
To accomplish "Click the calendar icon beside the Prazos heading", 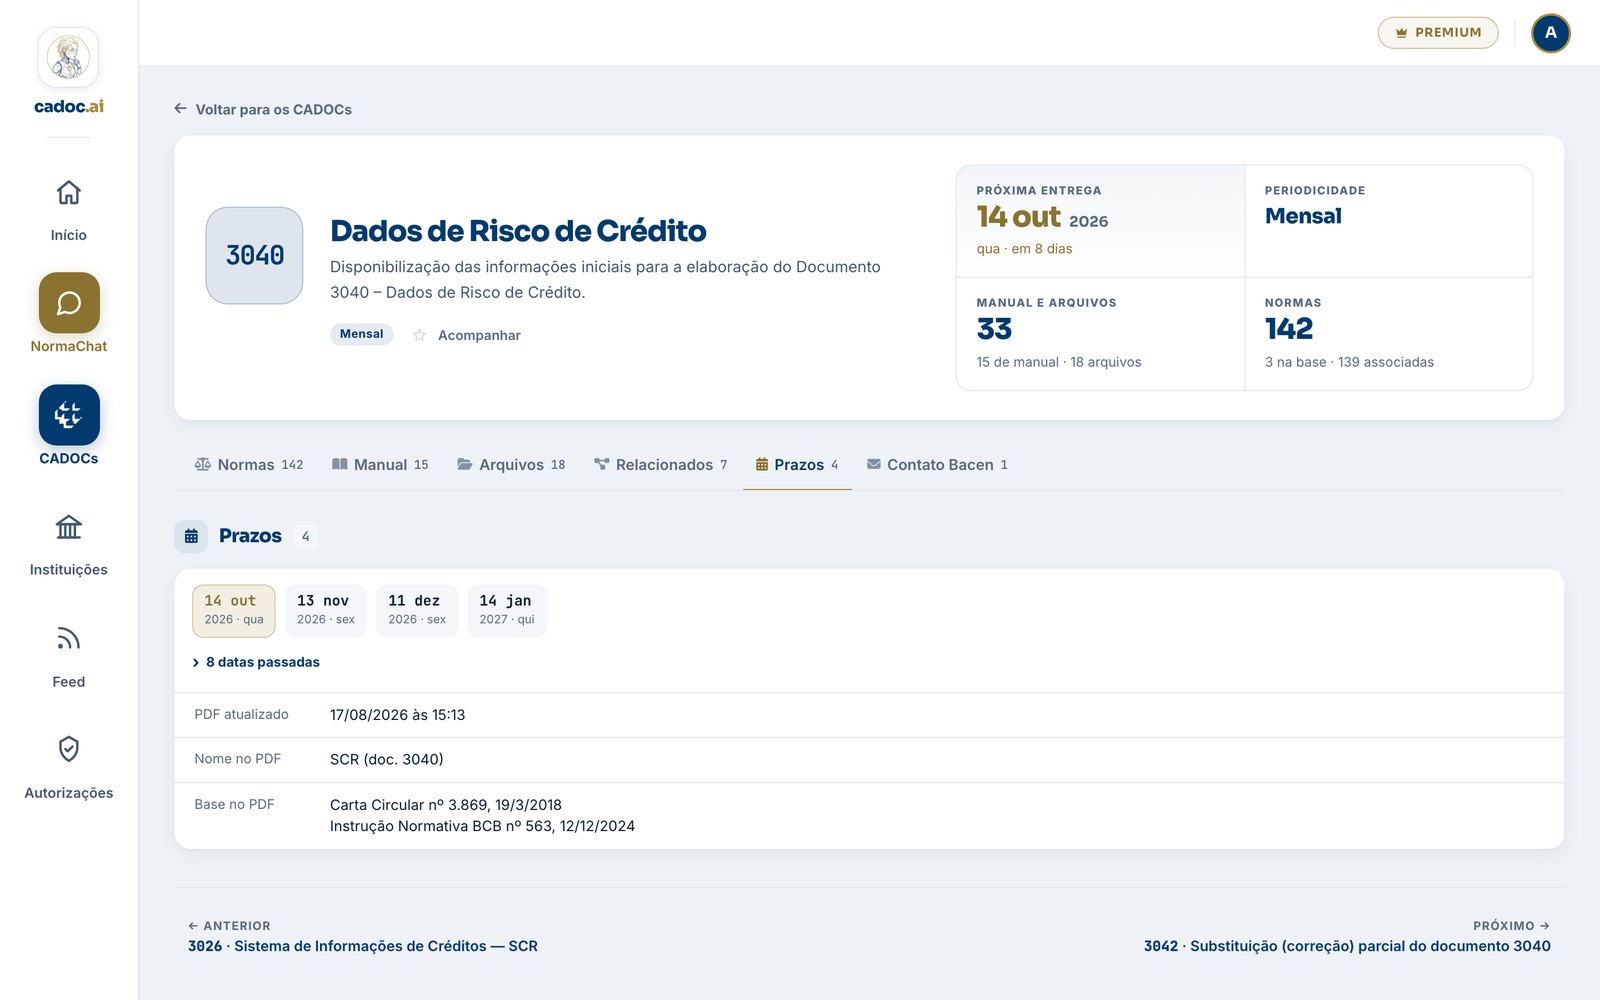I will (191, 536).
